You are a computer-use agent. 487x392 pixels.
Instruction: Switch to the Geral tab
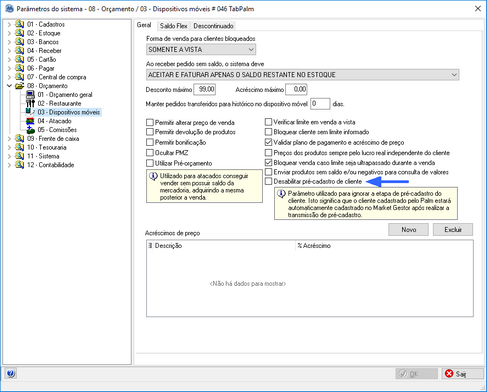coord(144,25)
